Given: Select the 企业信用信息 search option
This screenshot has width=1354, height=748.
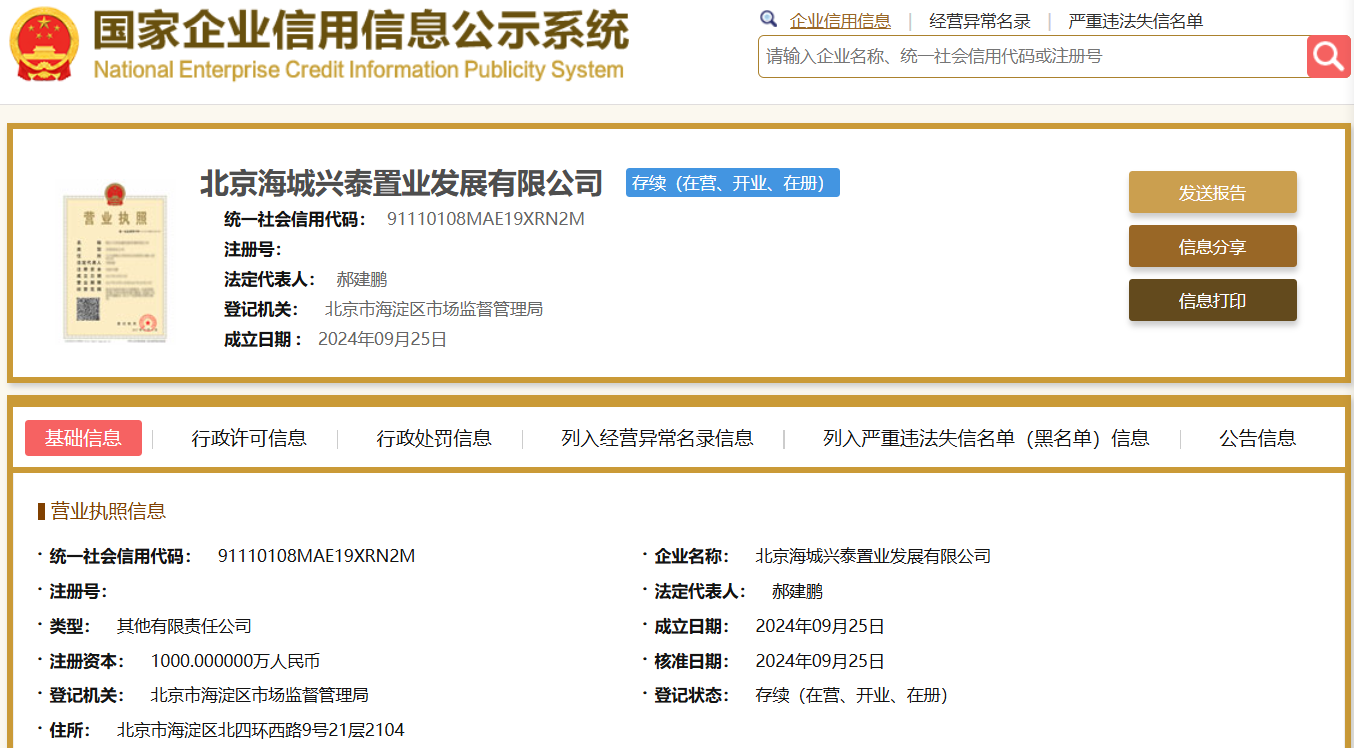Looking at the screenshot, I should (840, 21).
